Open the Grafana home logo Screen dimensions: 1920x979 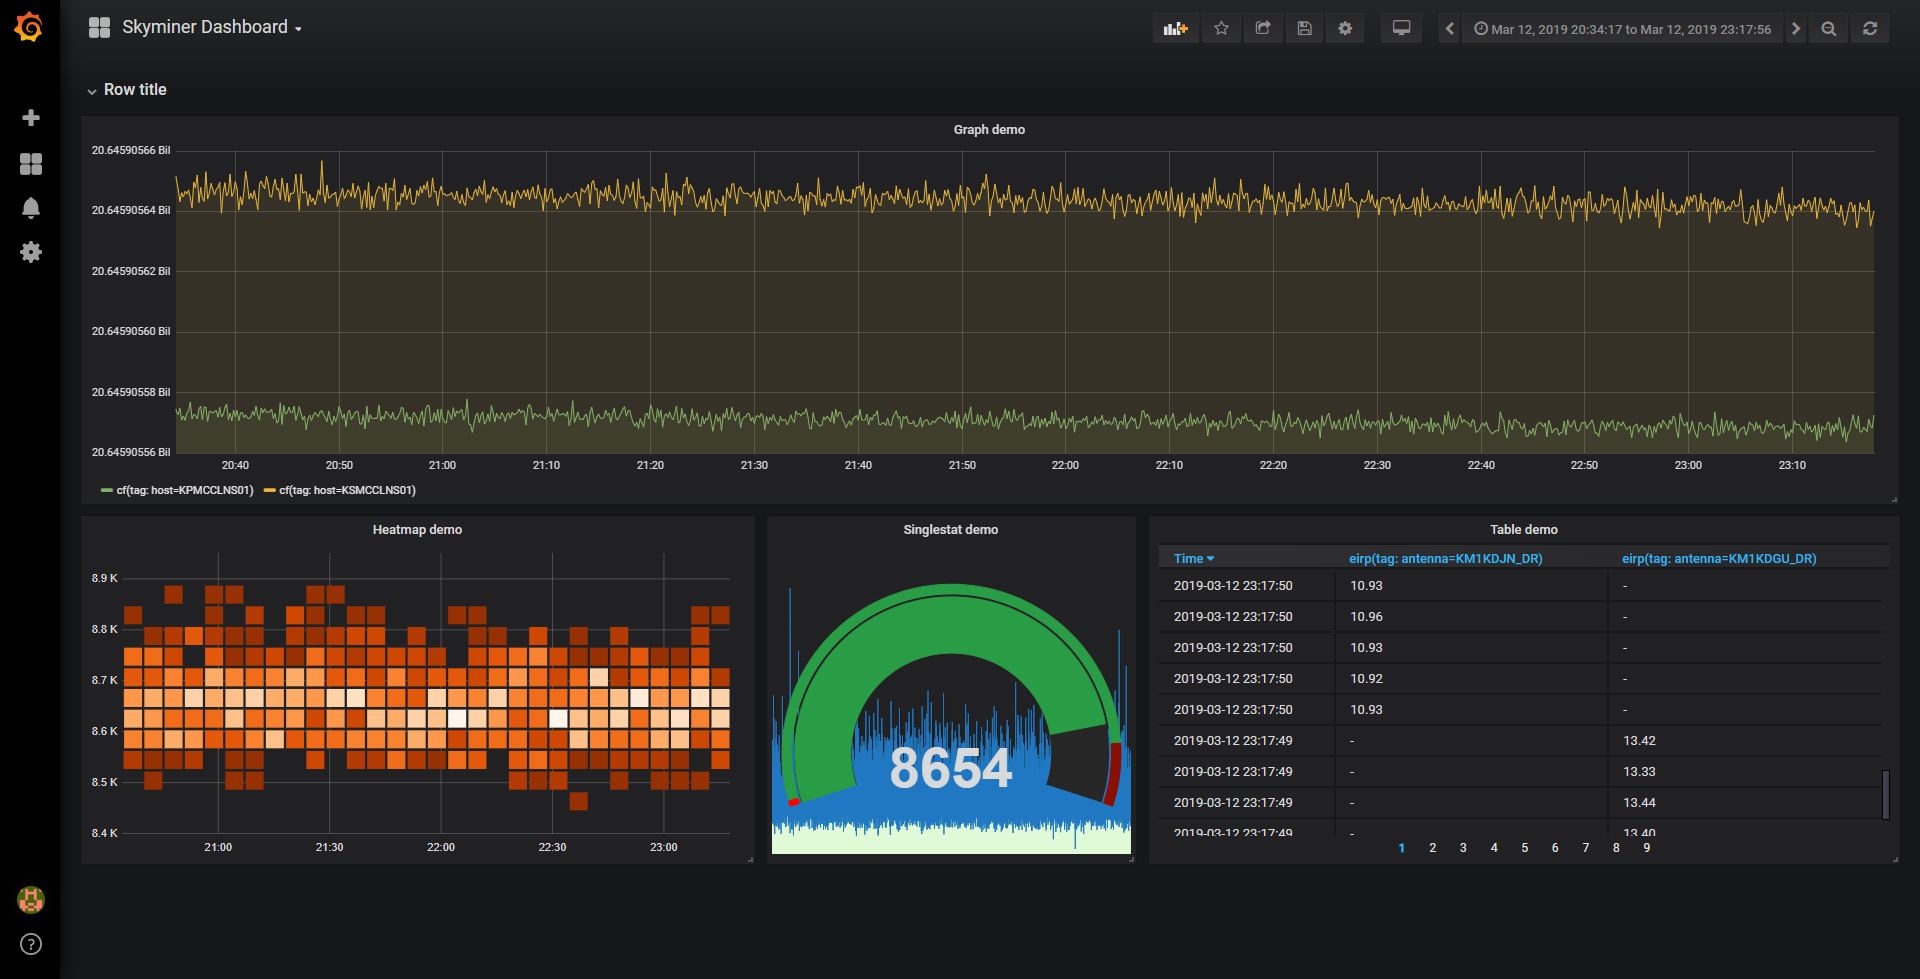point(29,27)
